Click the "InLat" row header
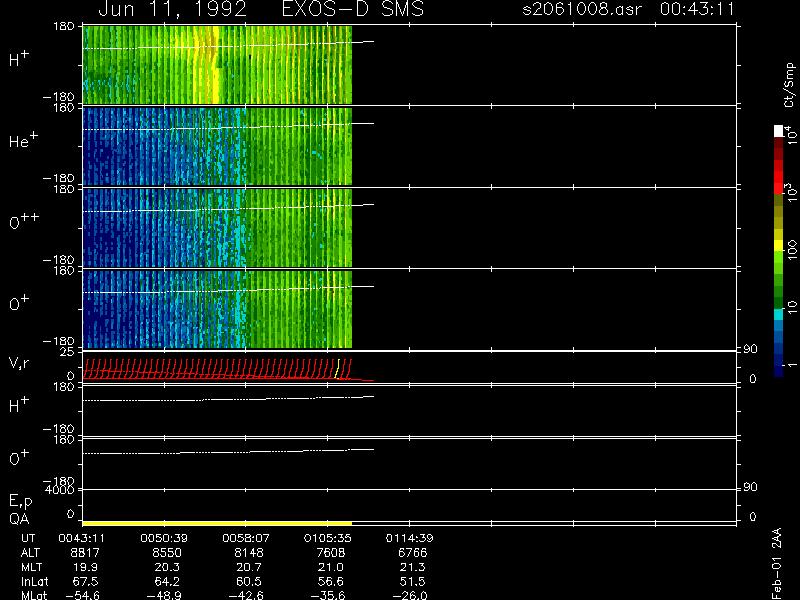Viewport: 800px width, 600px height. 34,581
